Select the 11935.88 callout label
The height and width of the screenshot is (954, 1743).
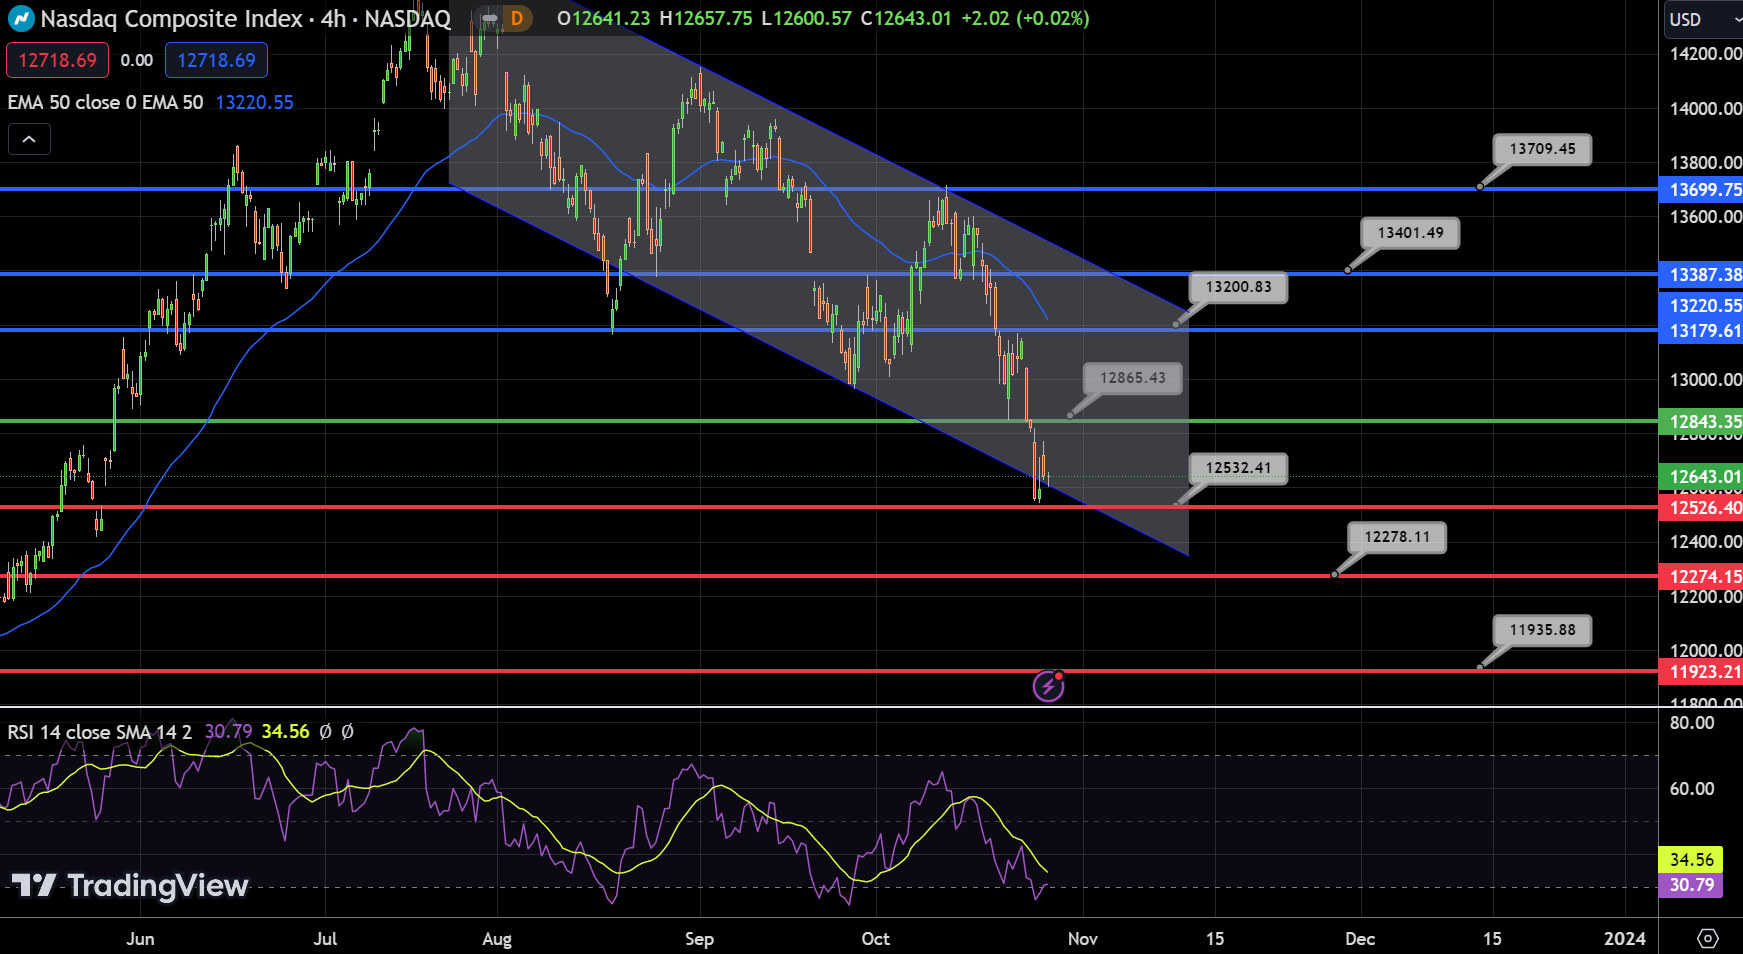coord(1542,630)
